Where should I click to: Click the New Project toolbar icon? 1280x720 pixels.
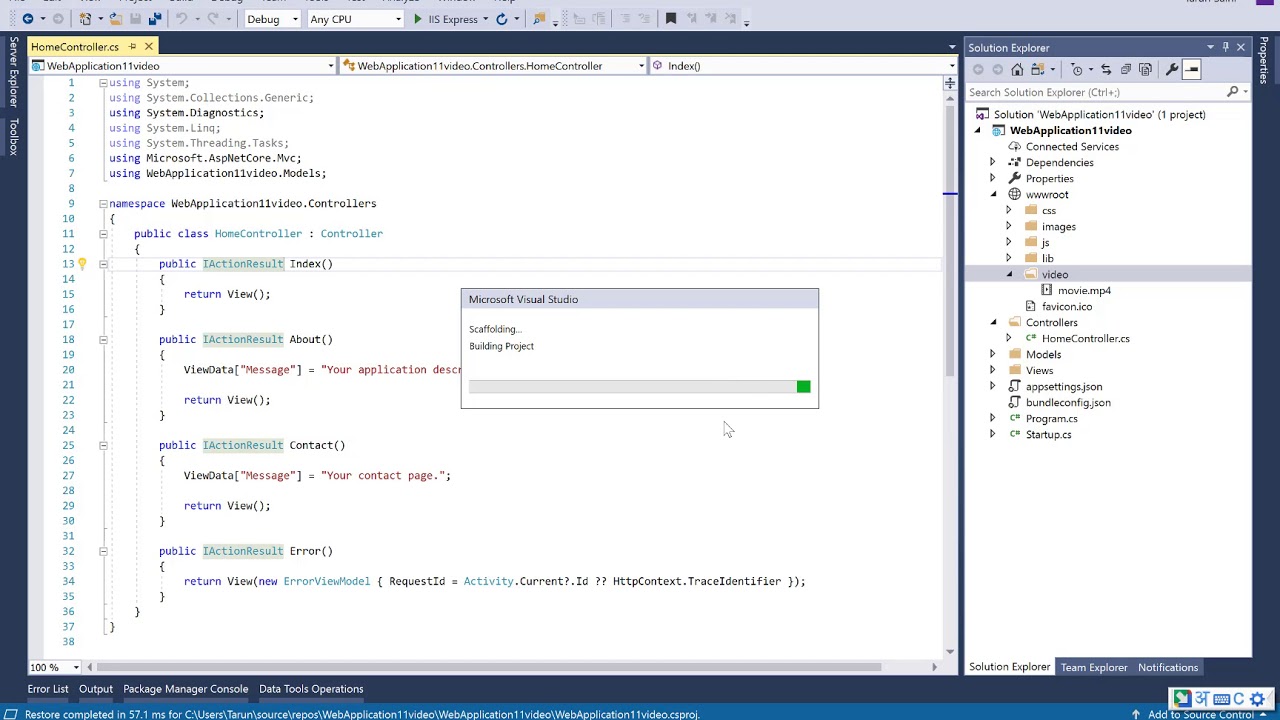pyautogui.click(x=87, y=19)
